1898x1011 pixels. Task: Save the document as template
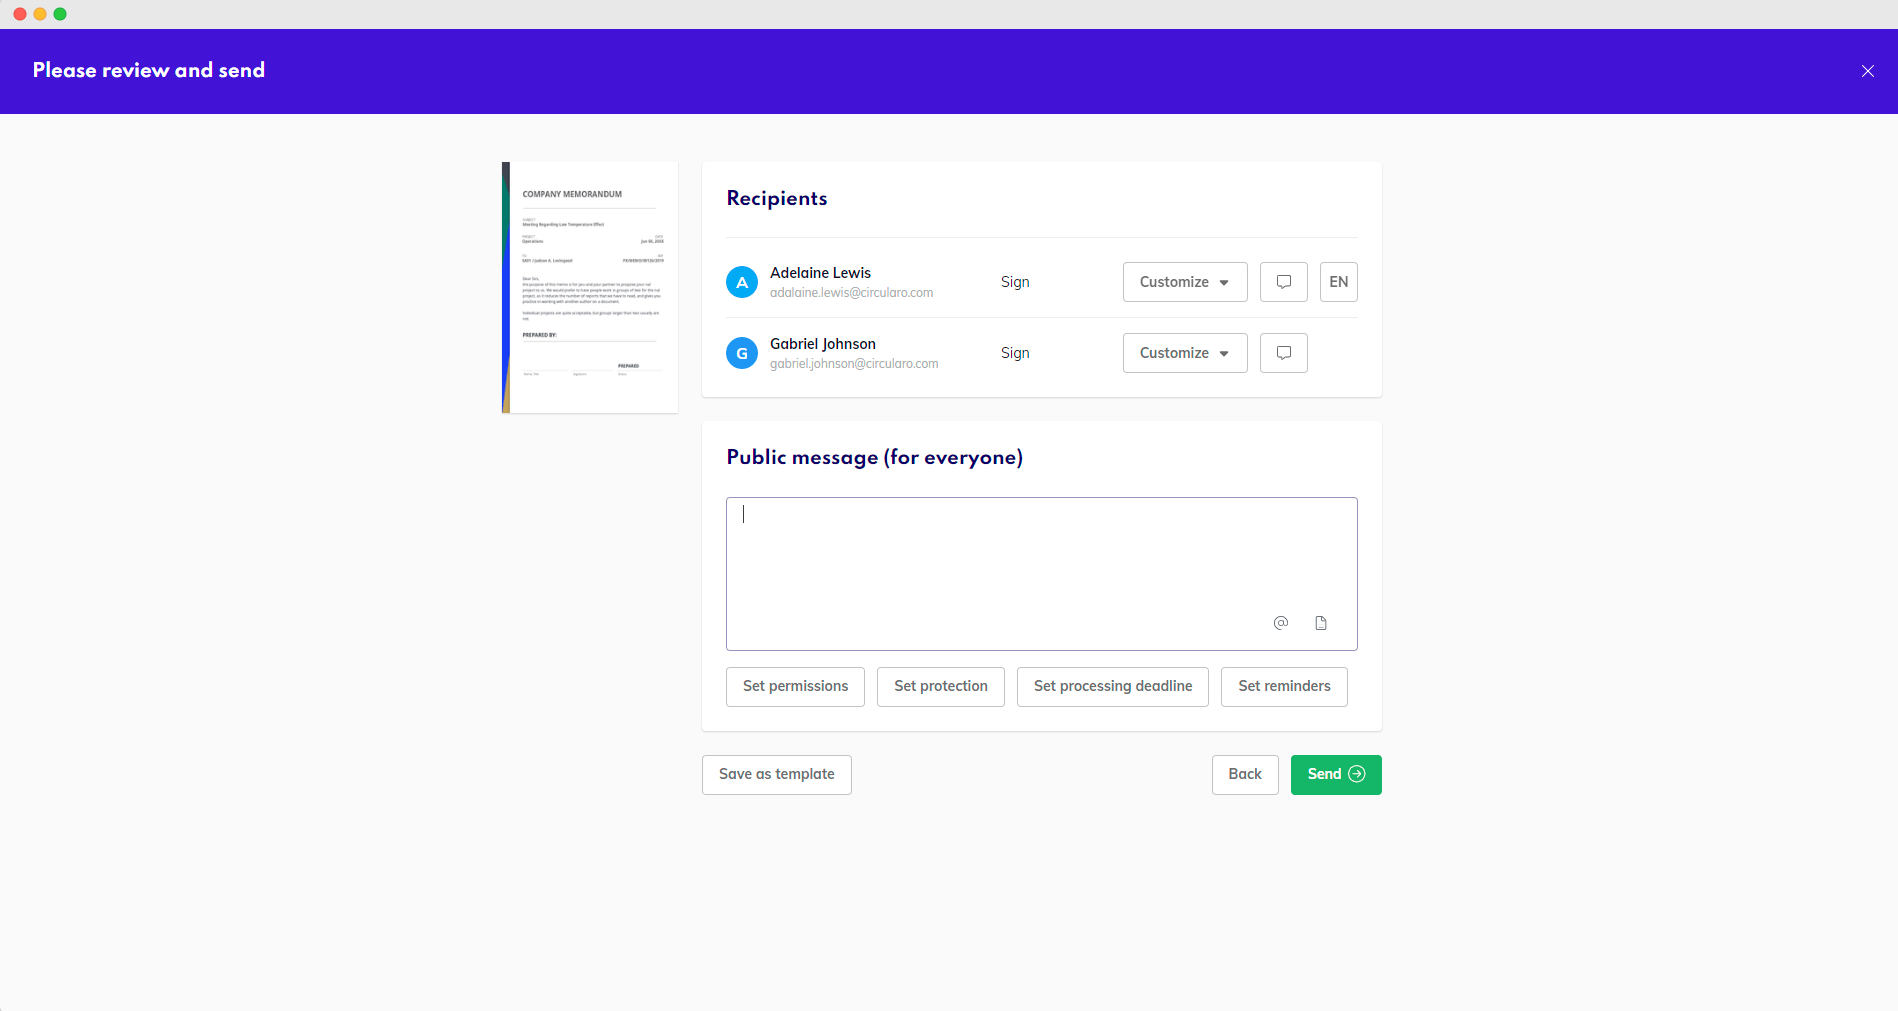point(776,774)
